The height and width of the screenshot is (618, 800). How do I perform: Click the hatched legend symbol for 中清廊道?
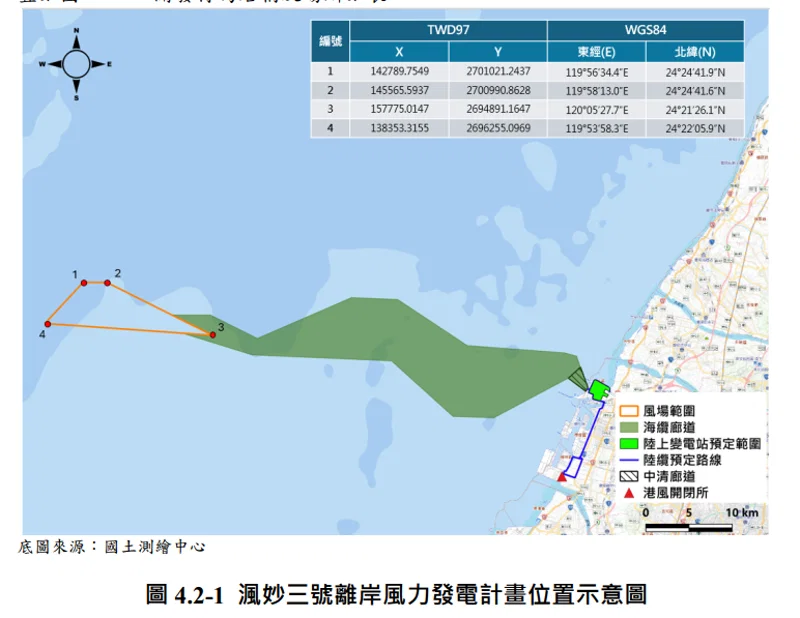pyautogui.click(x=629, y=477)
